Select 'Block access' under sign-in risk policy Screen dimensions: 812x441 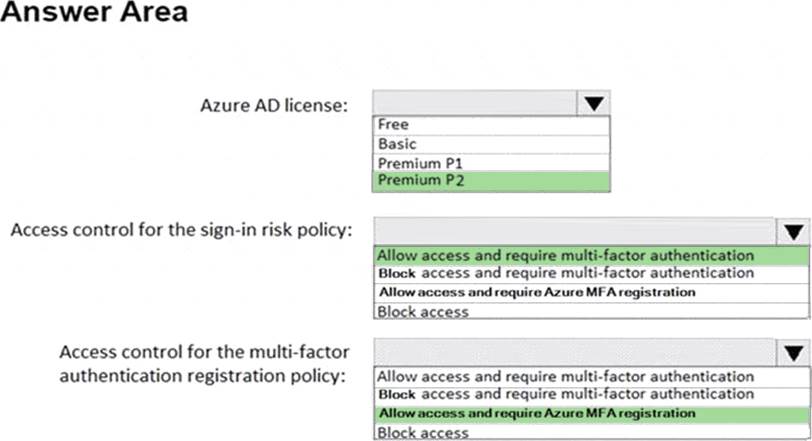pyautogui.click(x=565, y=311)
